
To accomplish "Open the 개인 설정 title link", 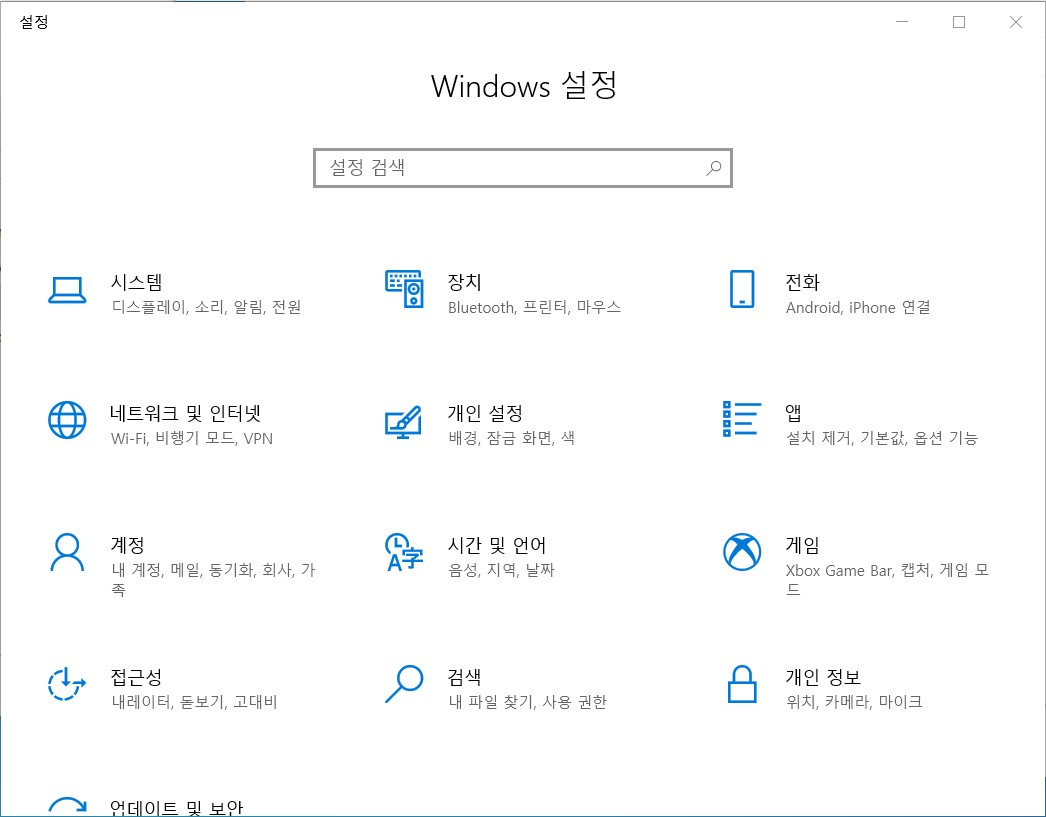I will (x=485, y=414).
